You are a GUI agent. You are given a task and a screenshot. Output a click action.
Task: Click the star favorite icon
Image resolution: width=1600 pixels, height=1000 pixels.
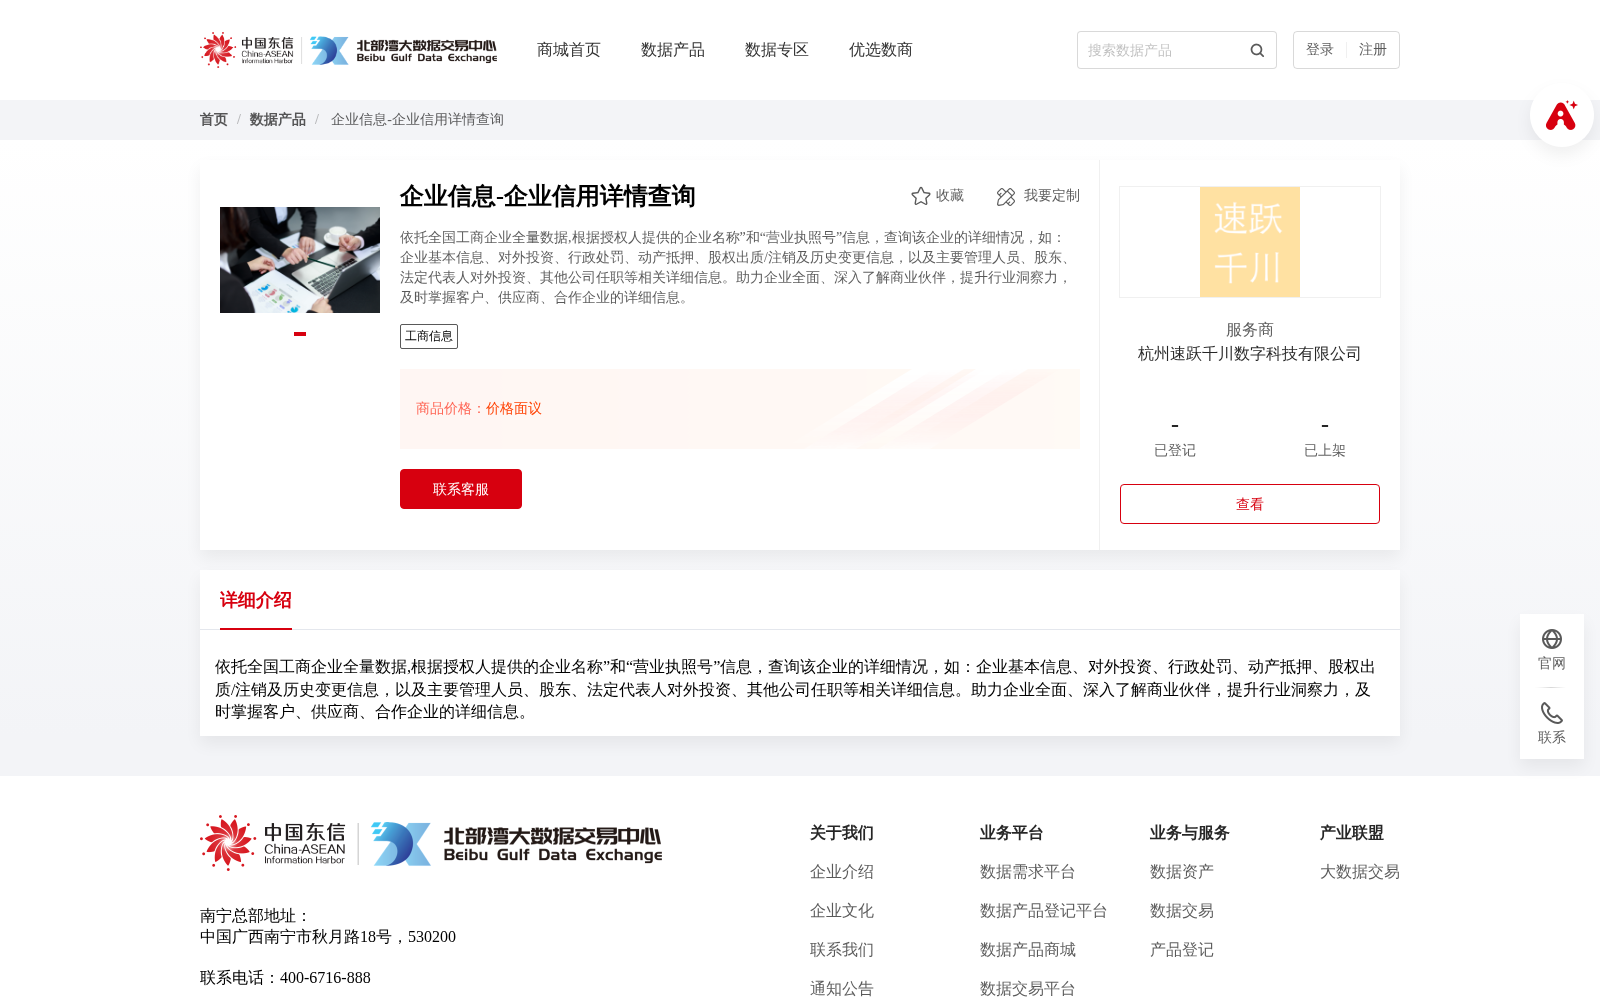tap(921, 196)
